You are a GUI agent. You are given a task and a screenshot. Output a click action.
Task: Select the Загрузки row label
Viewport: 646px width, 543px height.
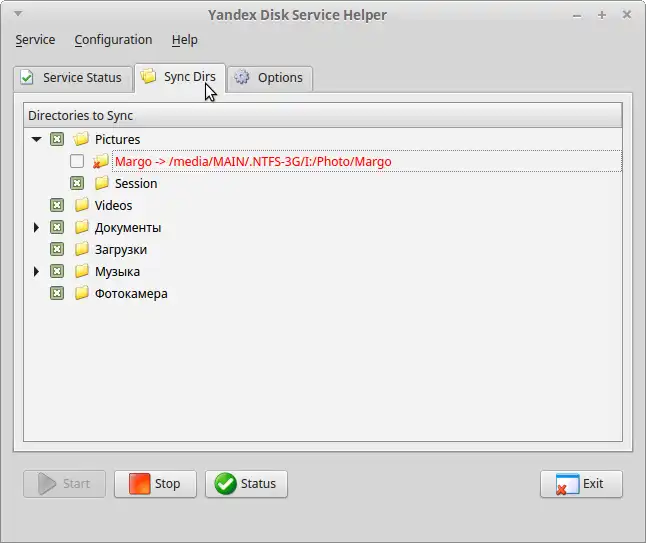(x=121, y=250)
